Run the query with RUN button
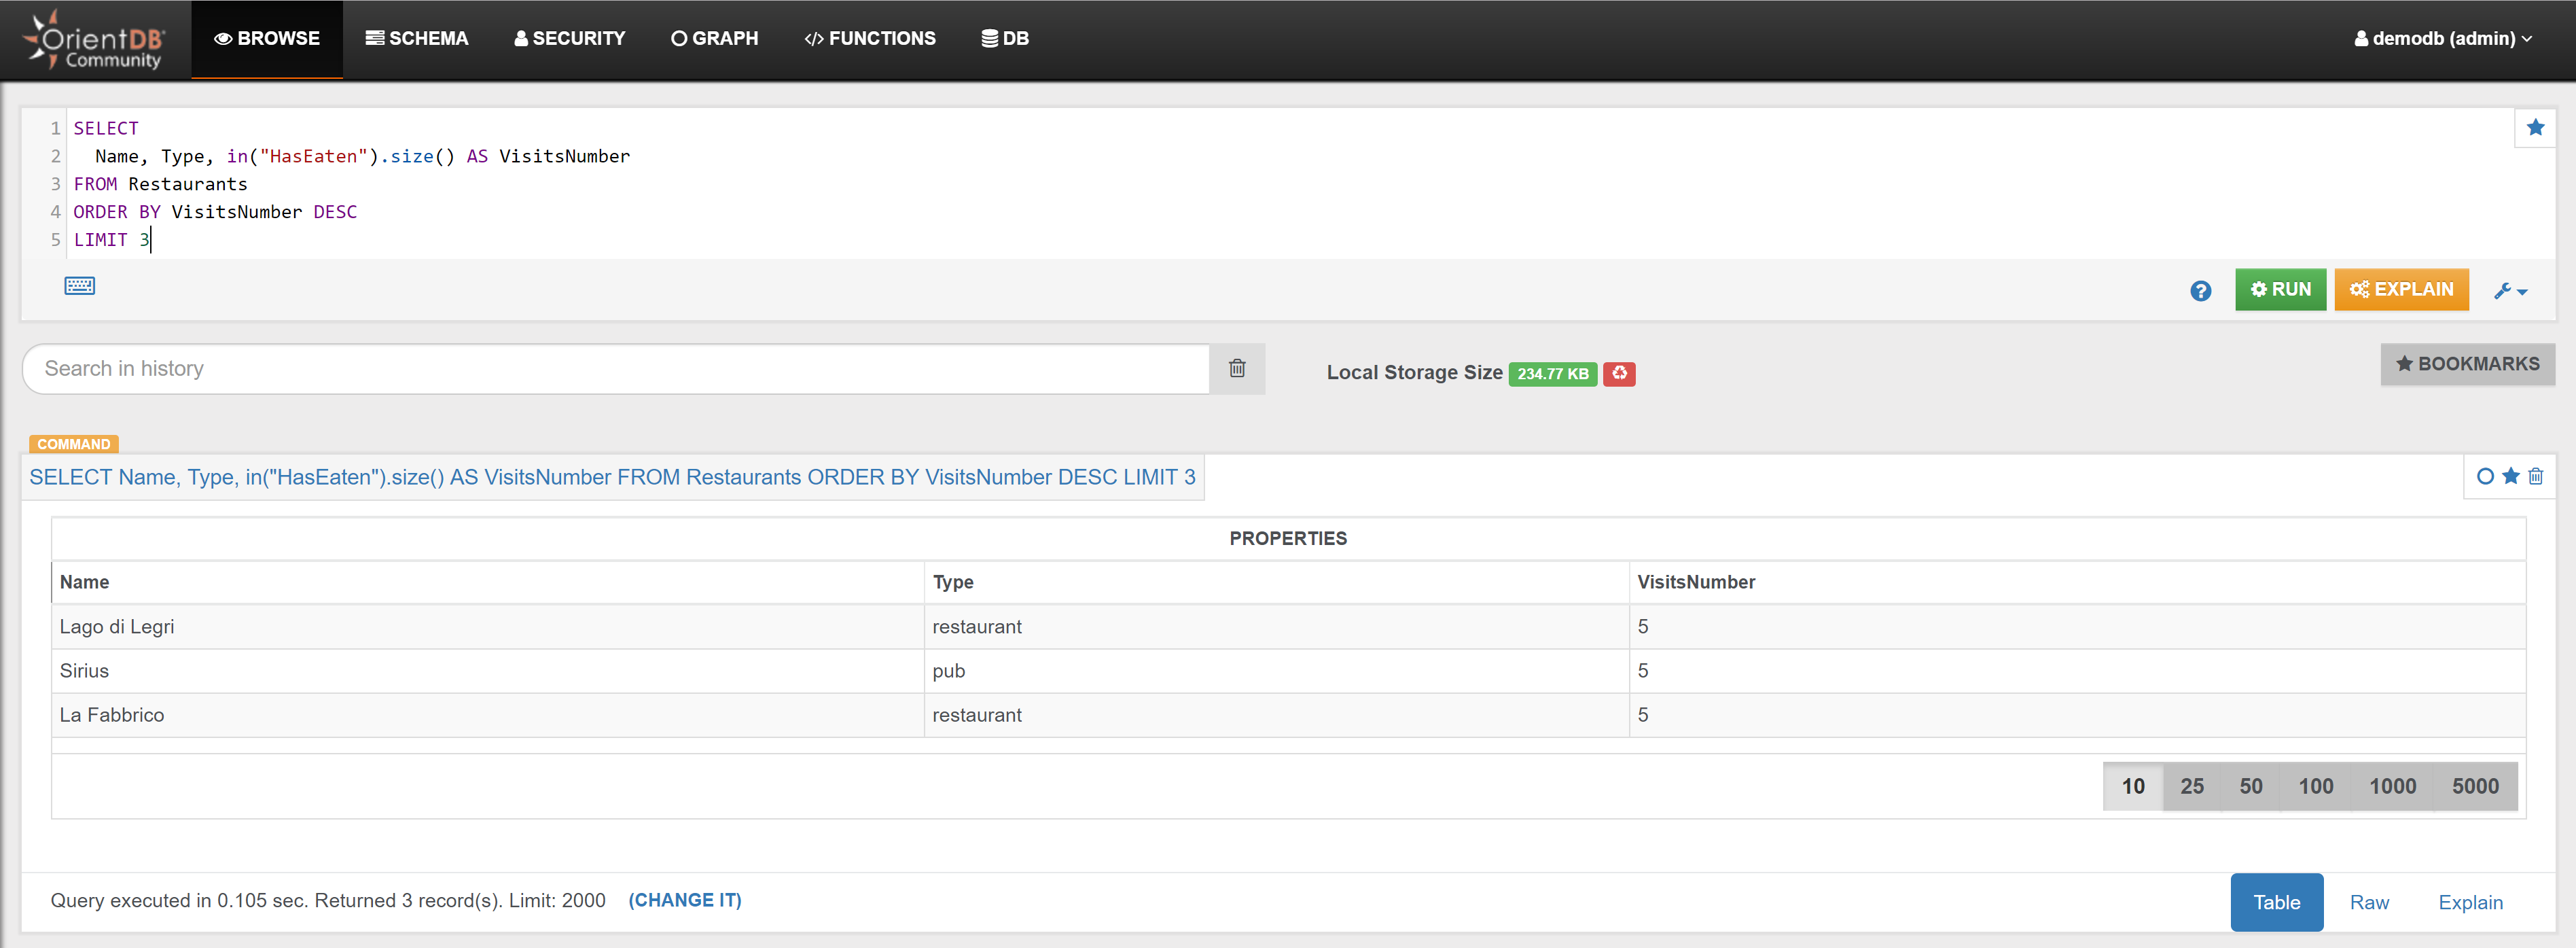The image size is (2576, 948). 2280,290
